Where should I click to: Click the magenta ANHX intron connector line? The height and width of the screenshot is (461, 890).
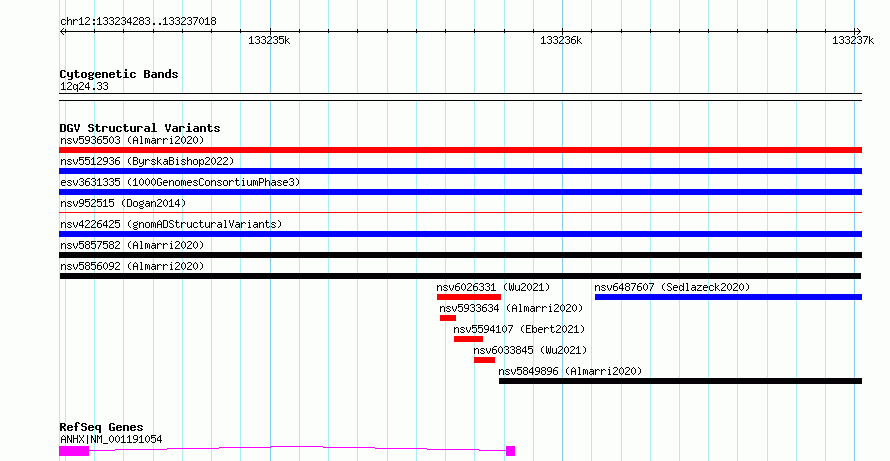tap(297, 447)
